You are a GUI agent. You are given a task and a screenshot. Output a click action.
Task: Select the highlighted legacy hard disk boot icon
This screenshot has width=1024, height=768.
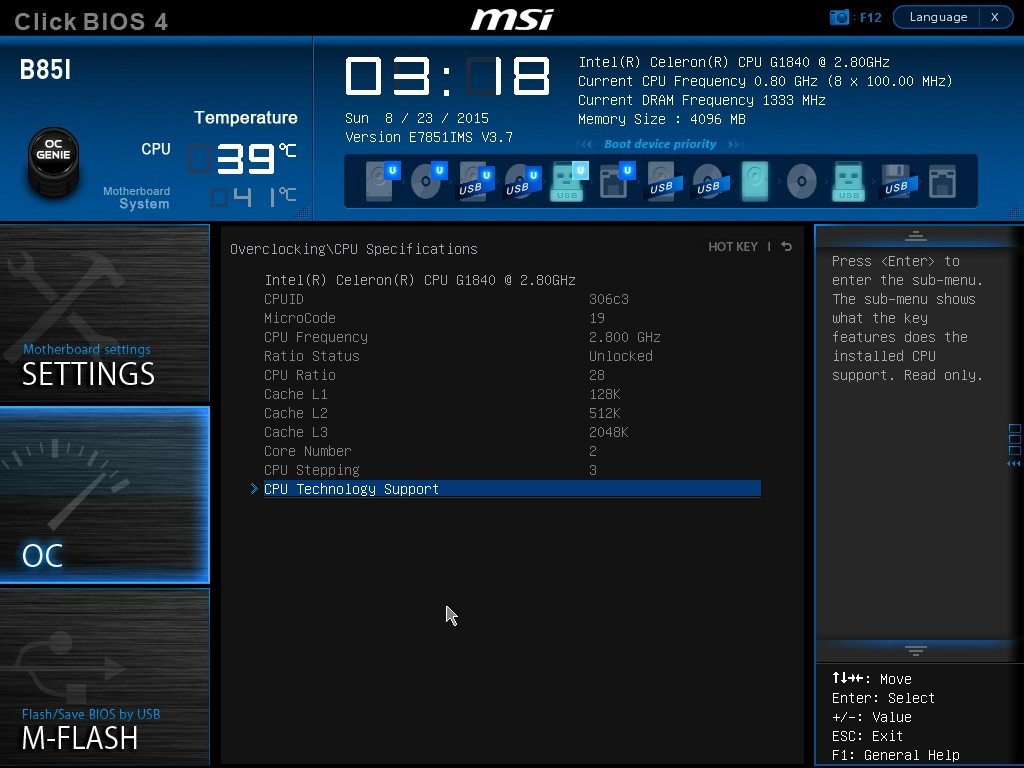pos(755,181)
